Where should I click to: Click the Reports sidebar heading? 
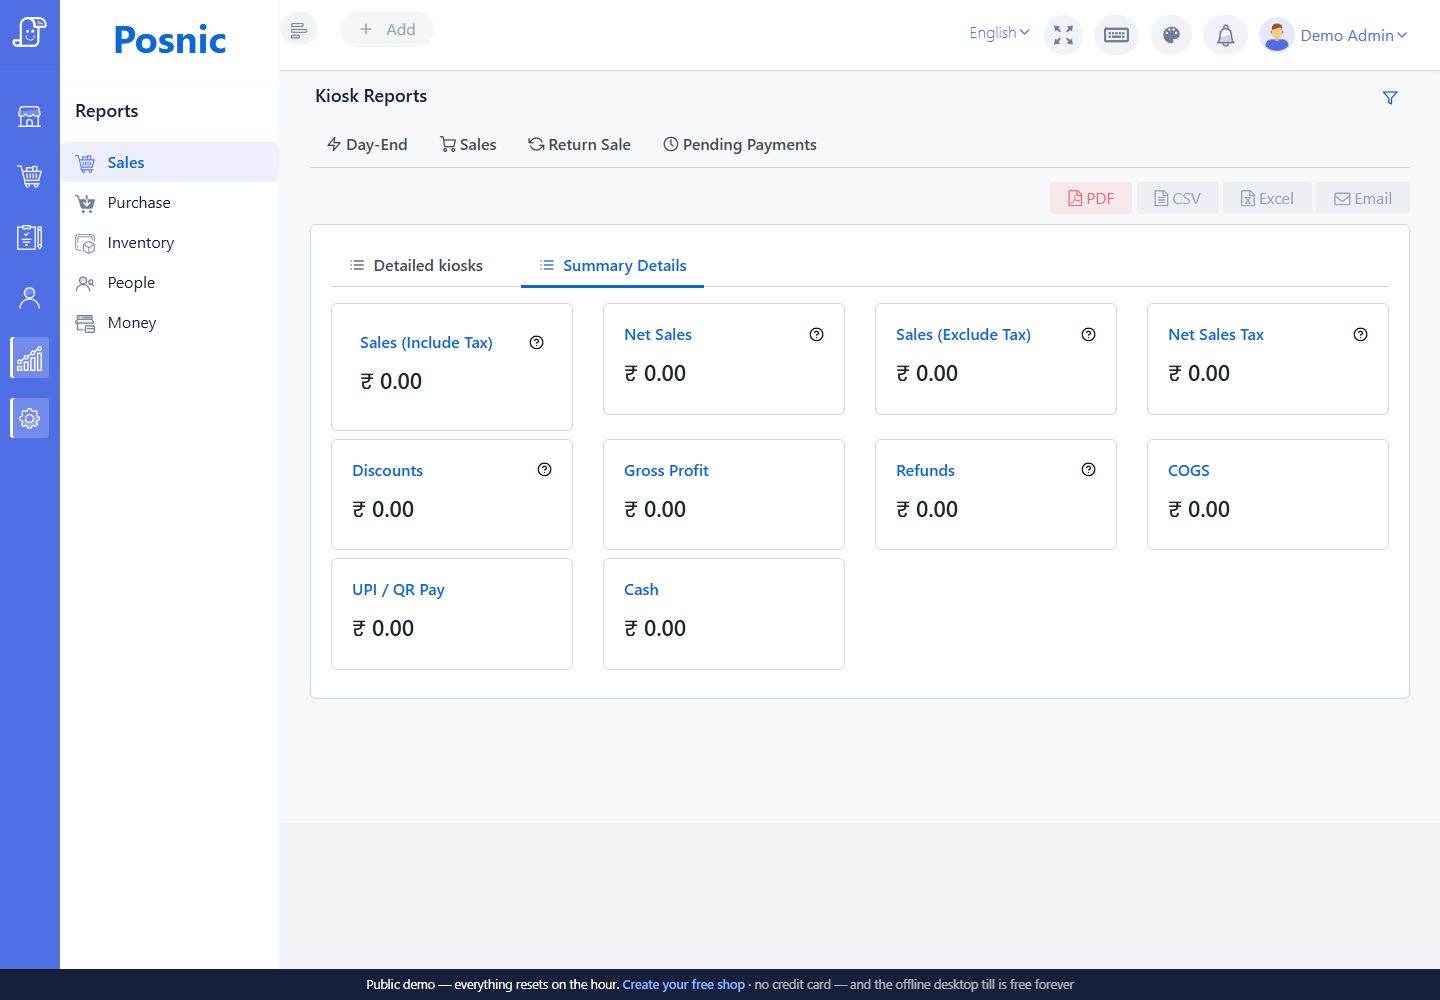point(107,111)
